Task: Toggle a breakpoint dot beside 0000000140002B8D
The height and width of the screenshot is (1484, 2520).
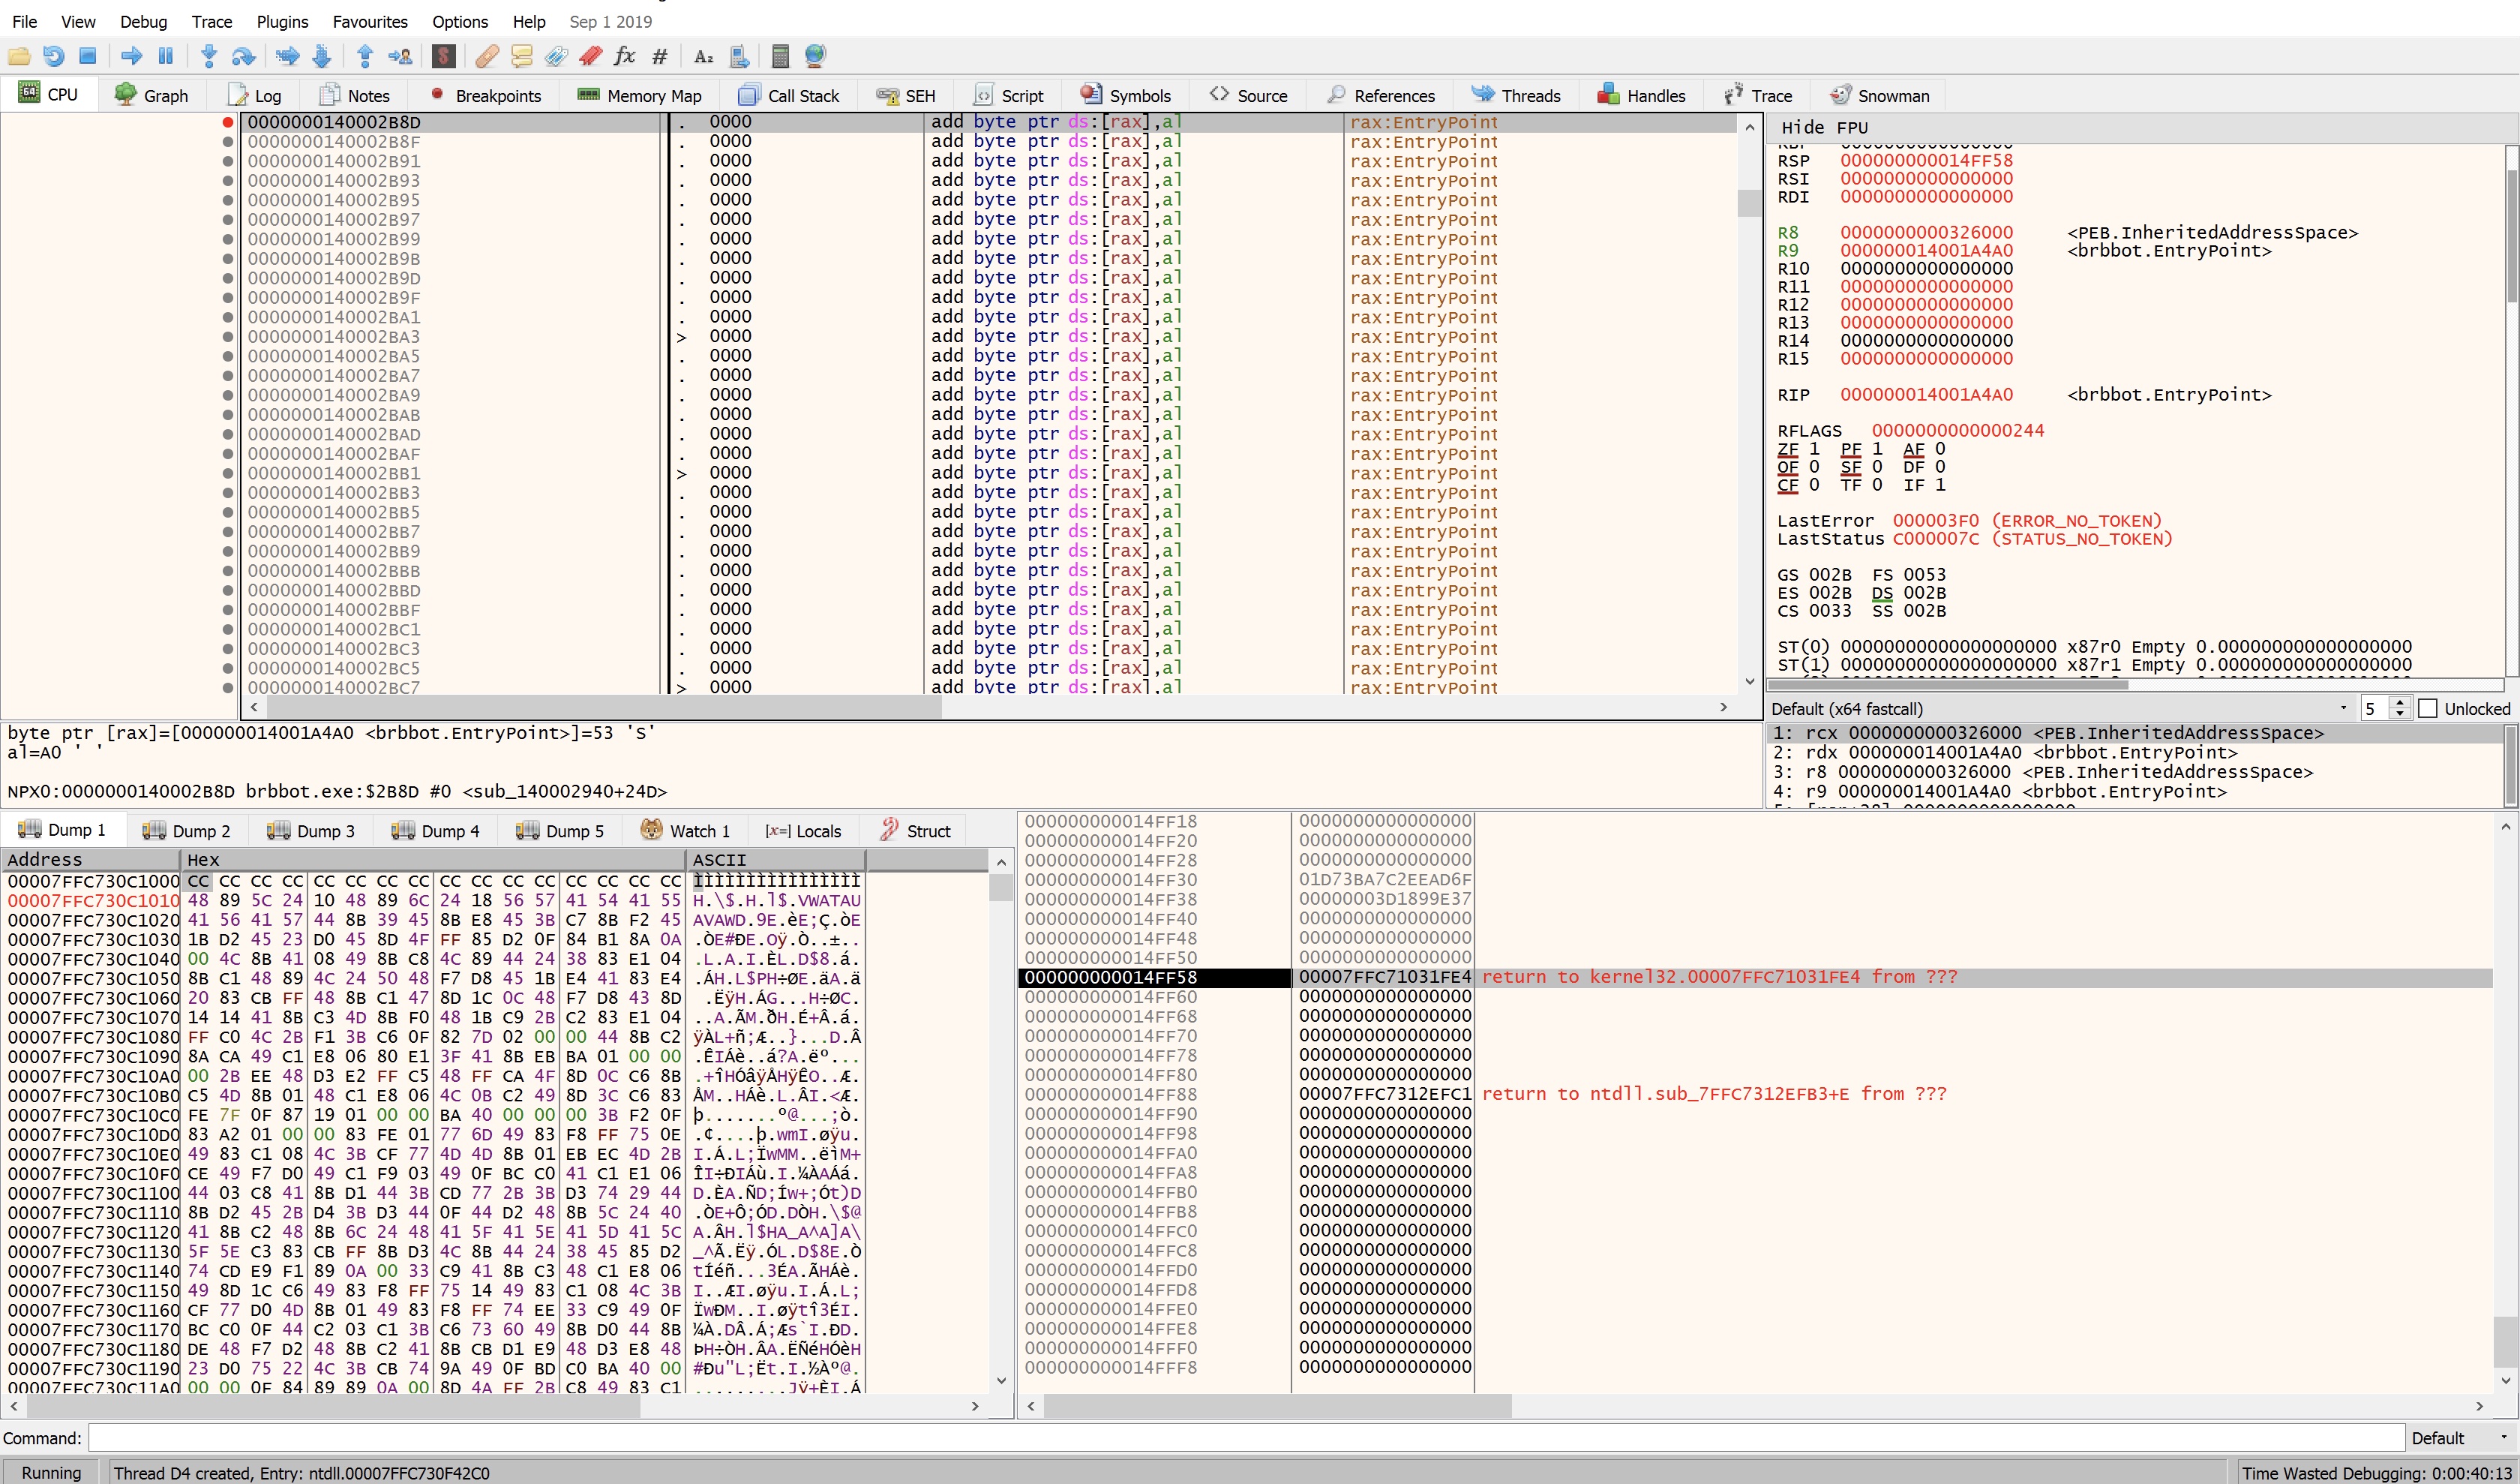Action: pyautogui.click(x=228, y=121)
